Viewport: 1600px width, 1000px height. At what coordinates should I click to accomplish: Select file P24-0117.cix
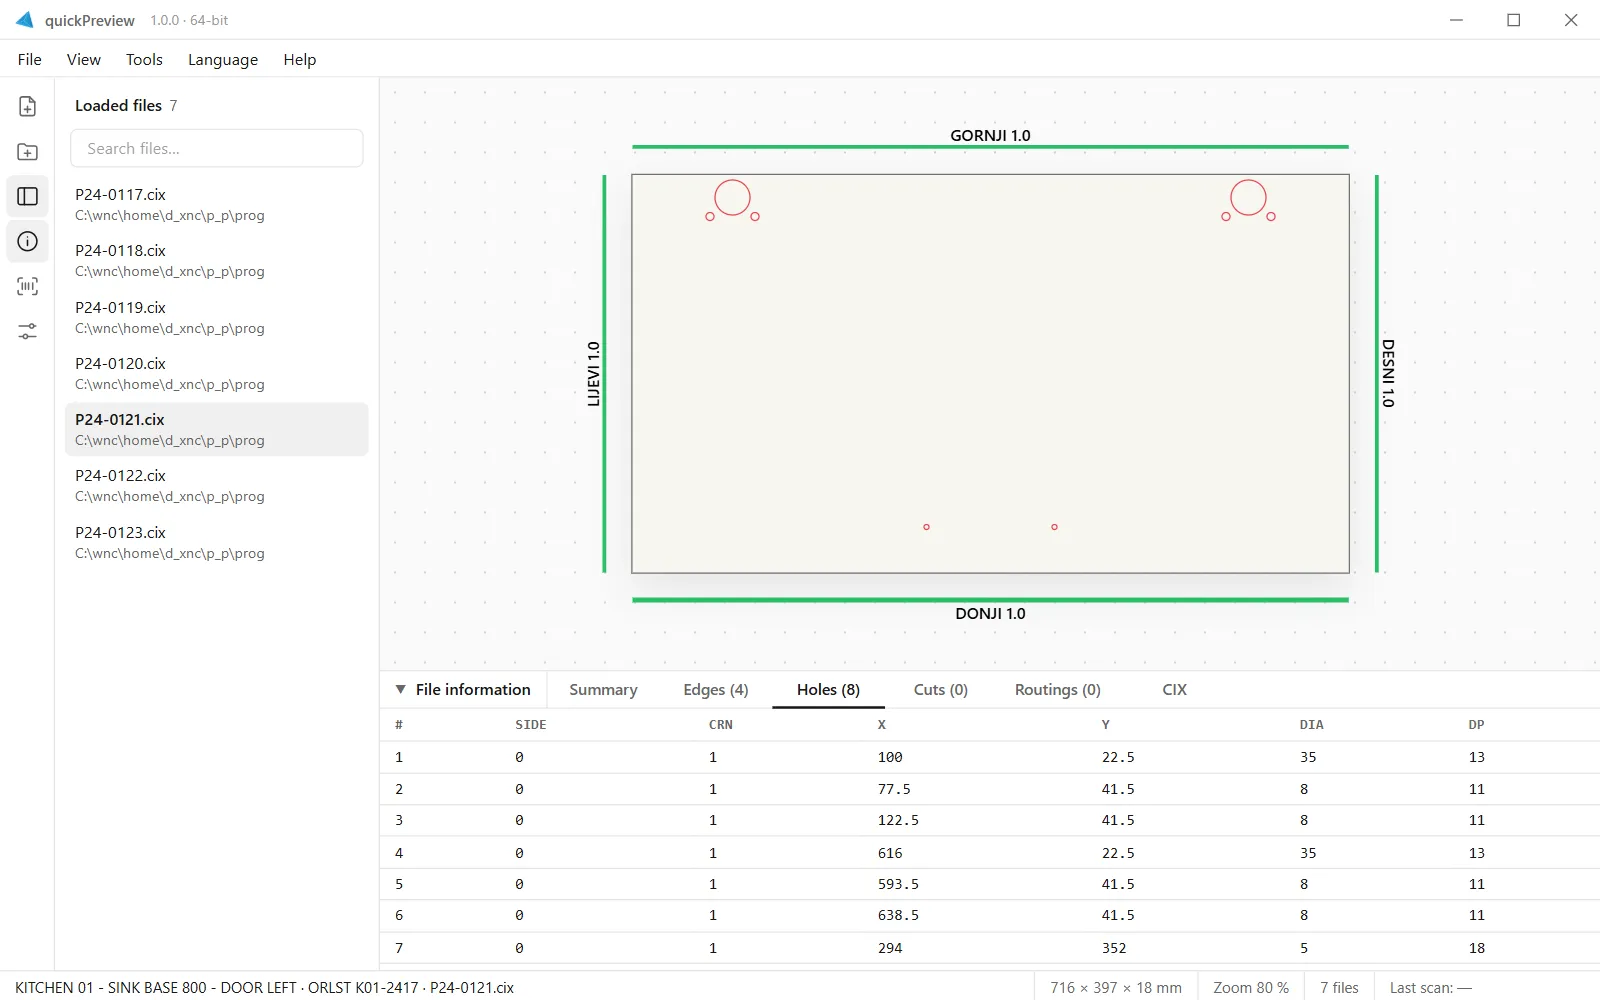(217, 204)
